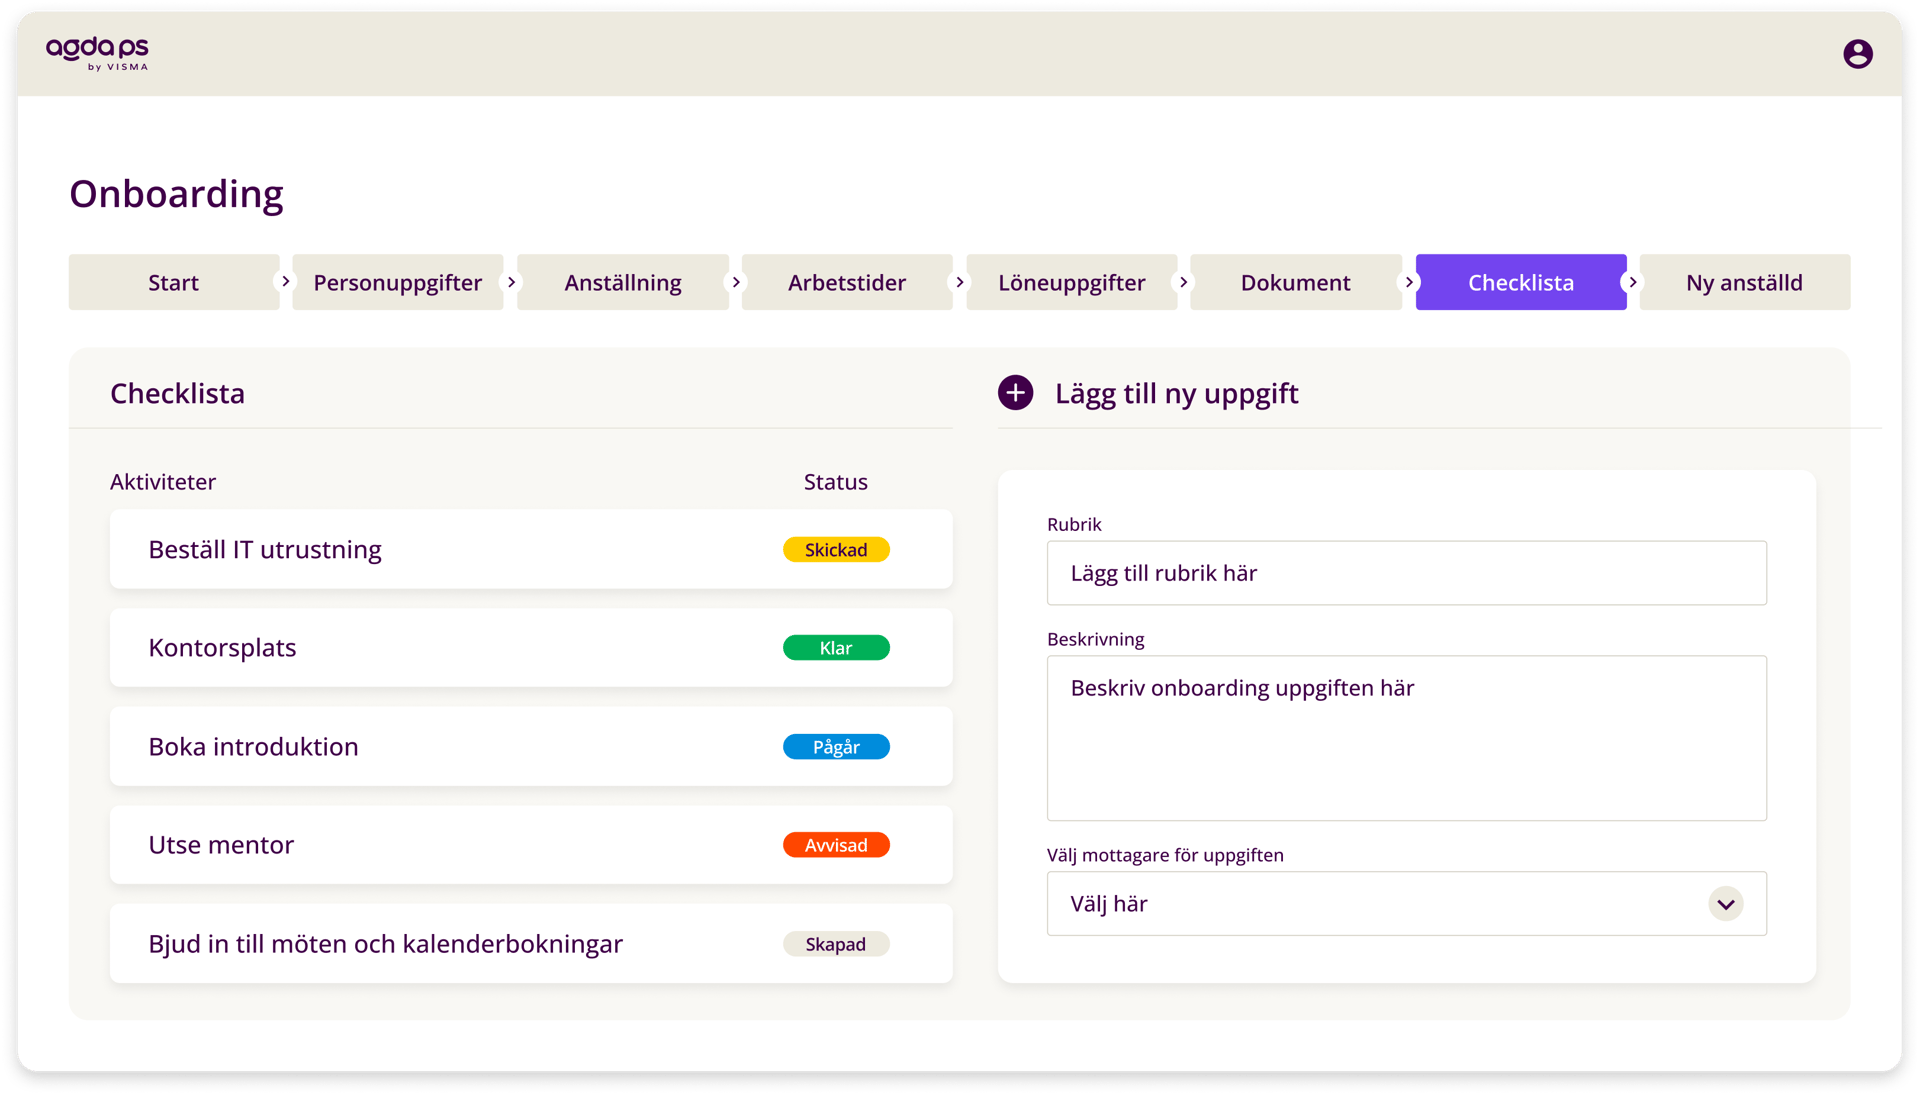Viewport: 1920px width, 1095px height.
Task: Open the user account icon
Action: 1859,53
